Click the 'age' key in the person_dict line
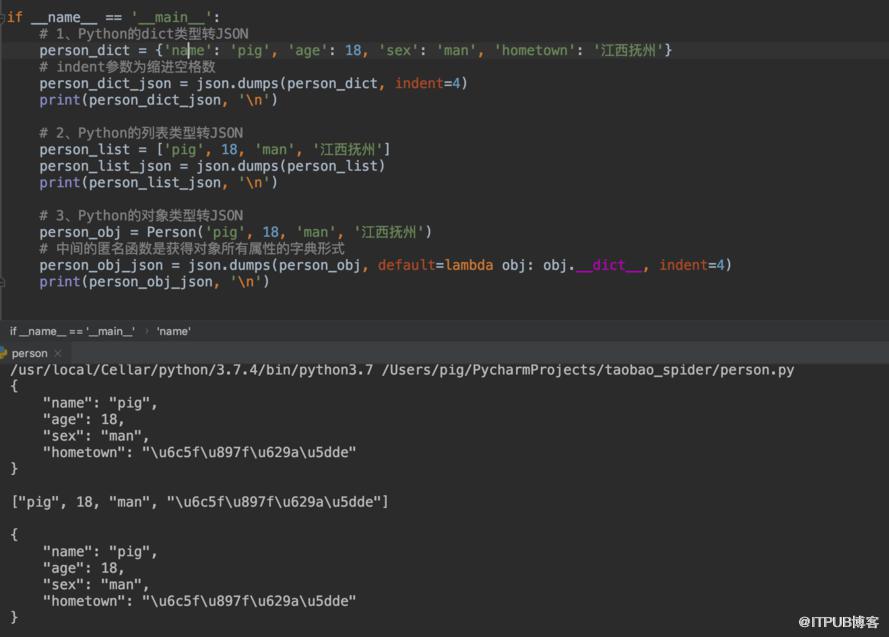This screenshot has height=637, width=889. (x=308, y=50)
